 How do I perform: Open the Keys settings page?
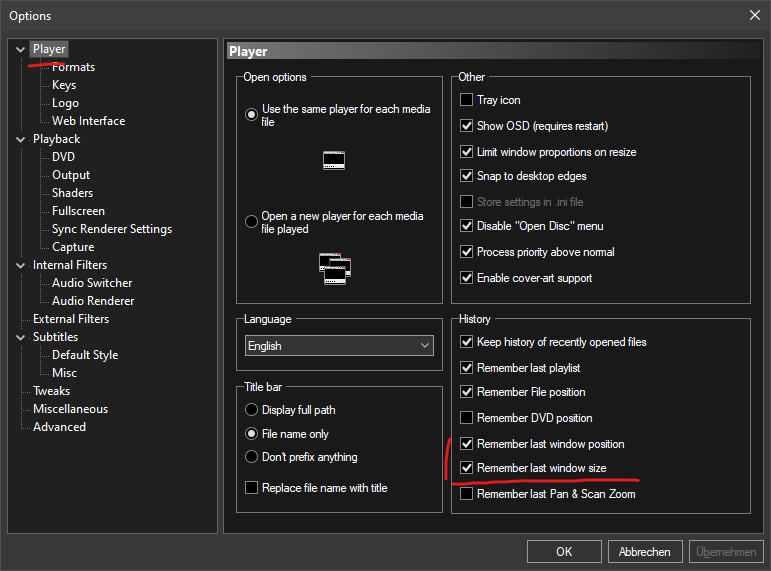click(x=64, y=85)
